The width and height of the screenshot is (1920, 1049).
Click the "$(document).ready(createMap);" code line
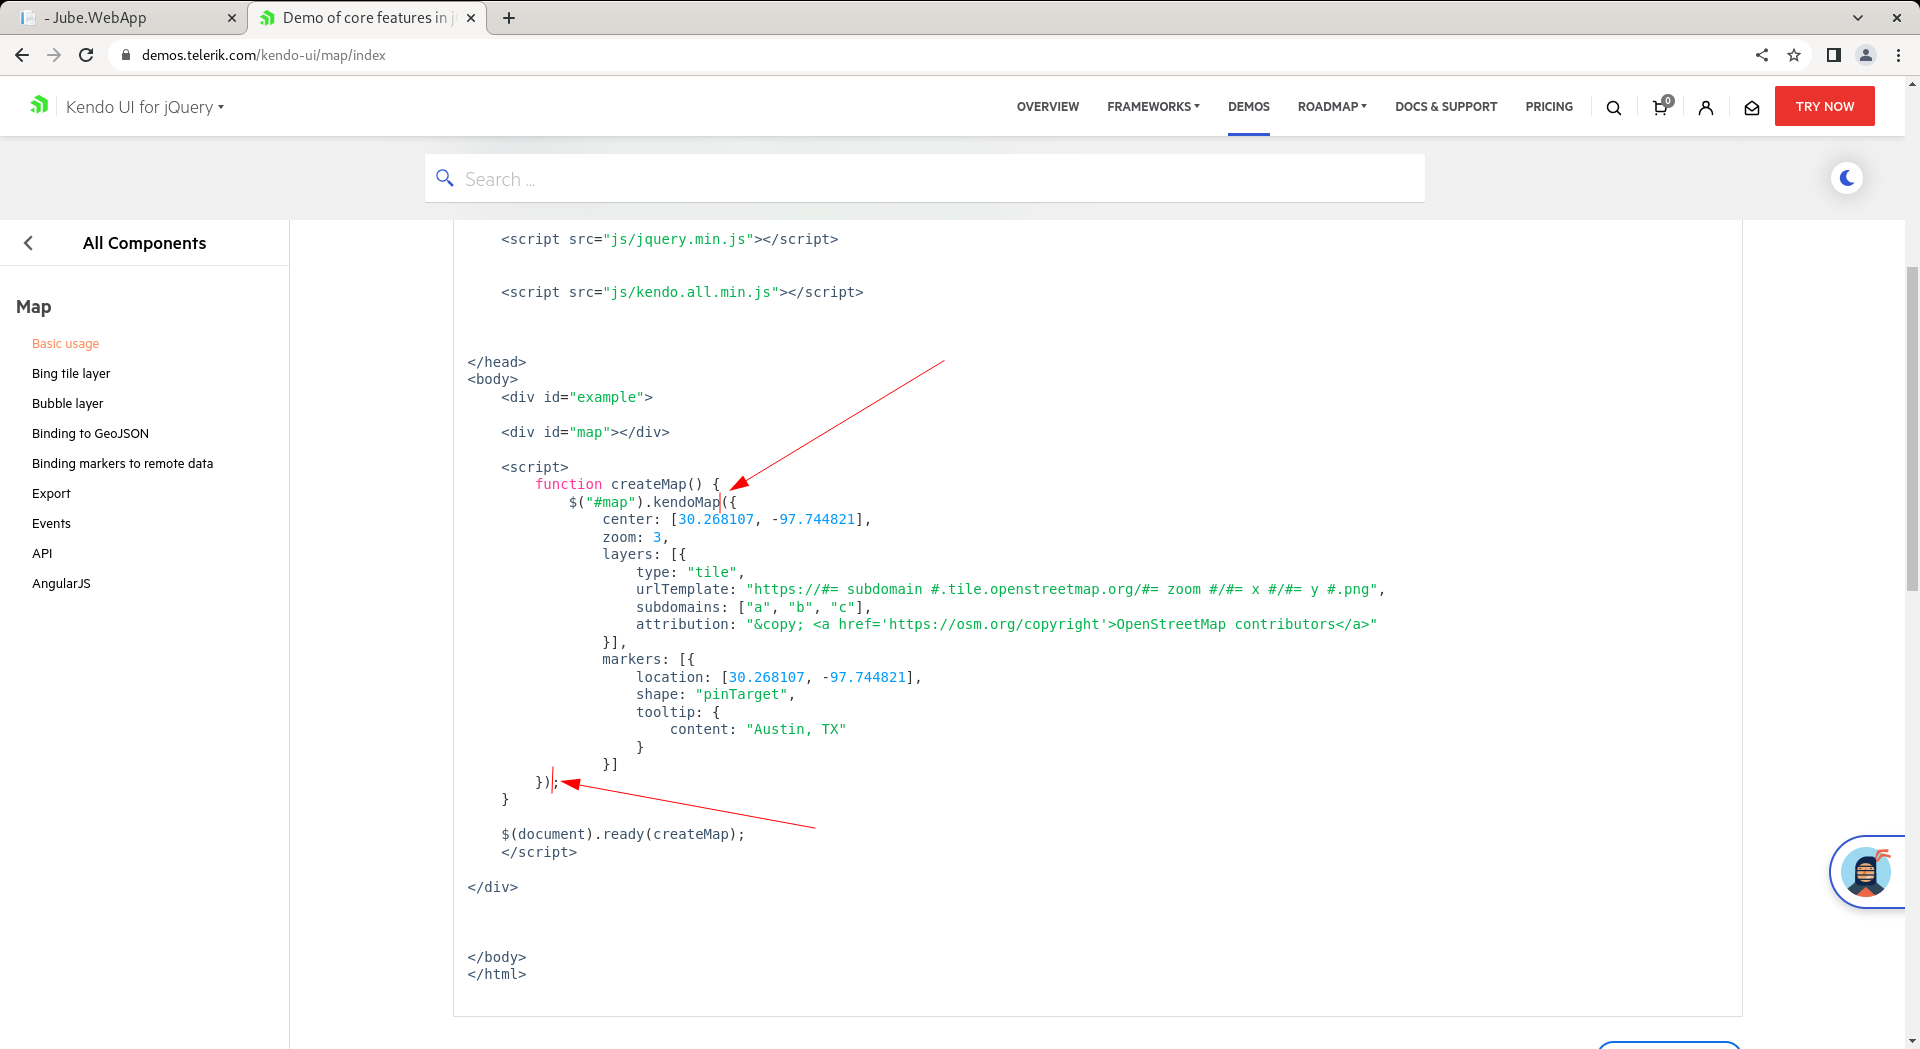click(623, 834)
